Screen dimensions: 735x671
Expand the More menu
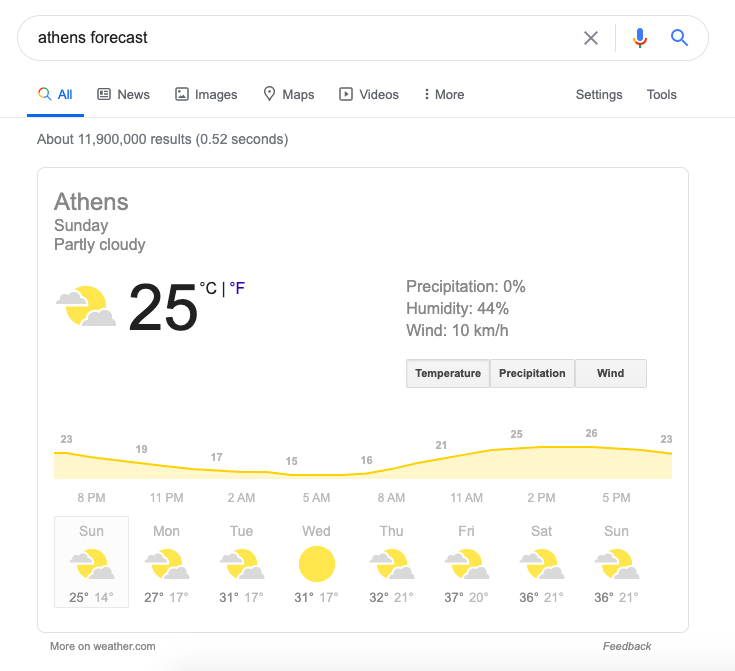click(x=443, y=94)
